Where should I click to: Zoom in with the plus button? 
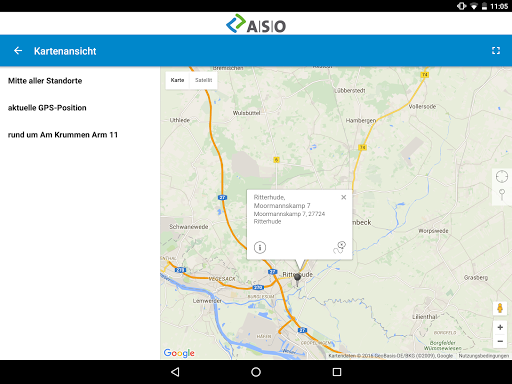pos(500,327)
